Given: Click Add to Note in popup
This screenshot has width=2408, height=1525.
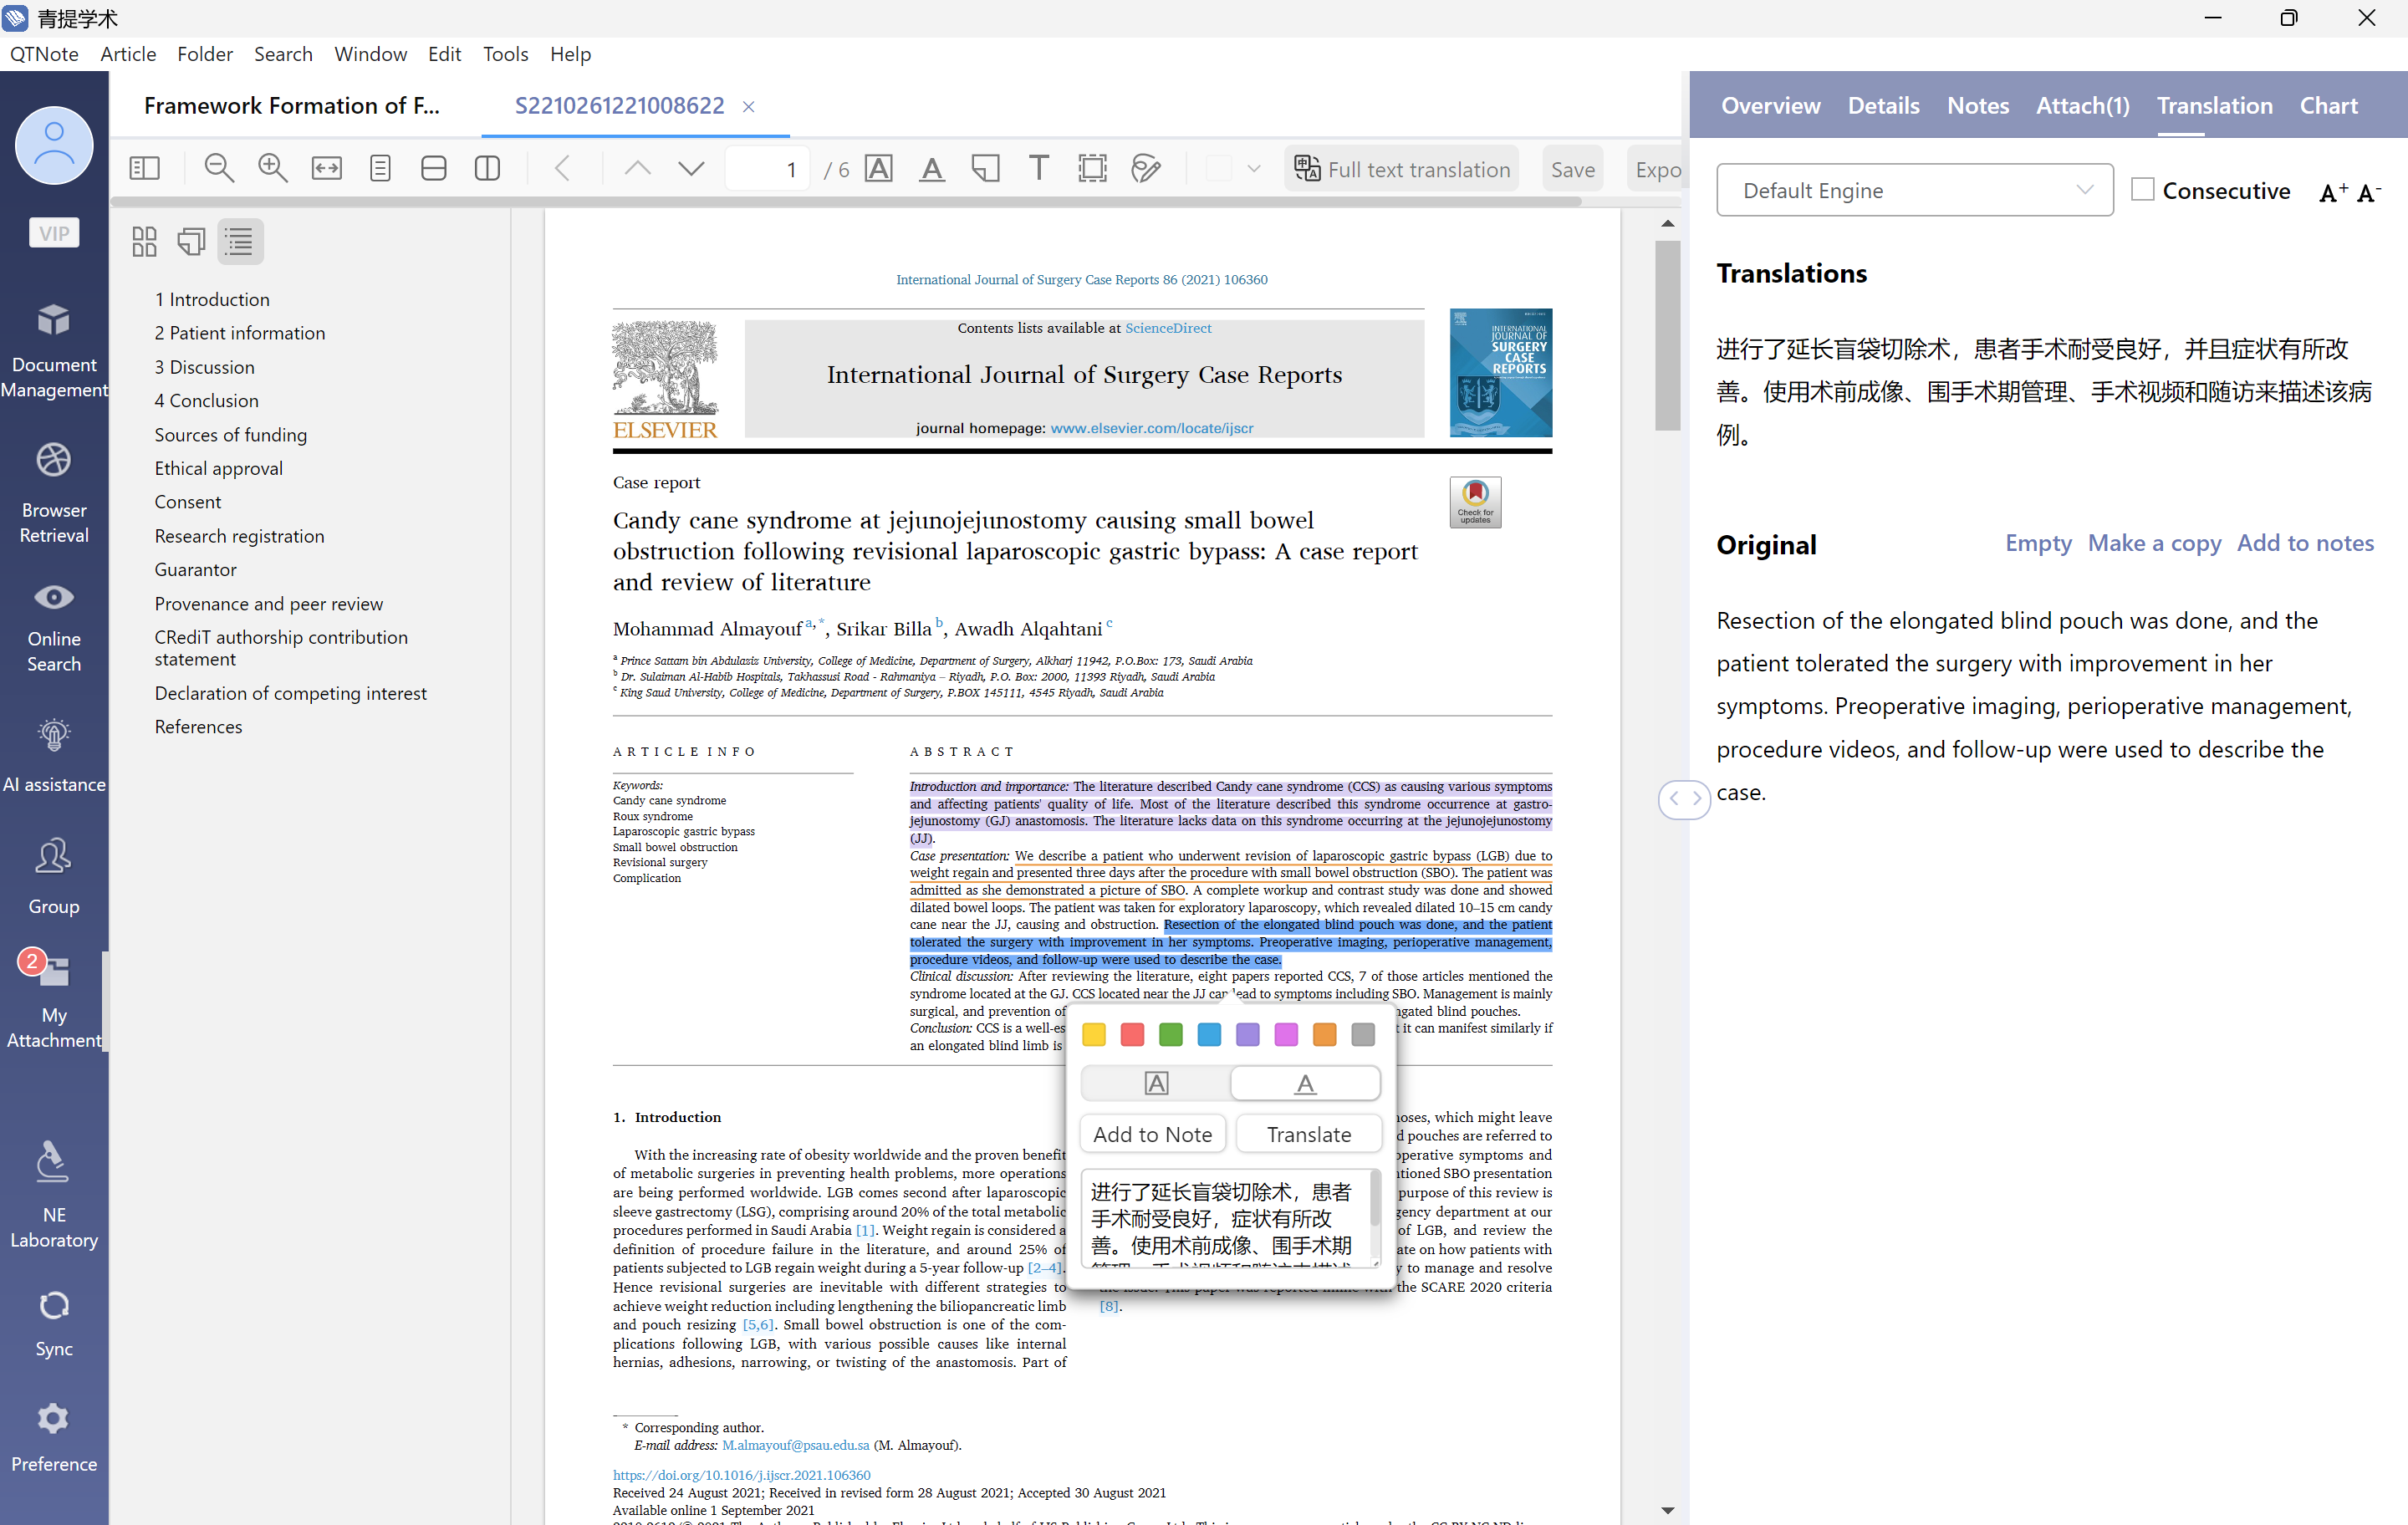Looking at the screenshot, I should tap(1153, 1134).
